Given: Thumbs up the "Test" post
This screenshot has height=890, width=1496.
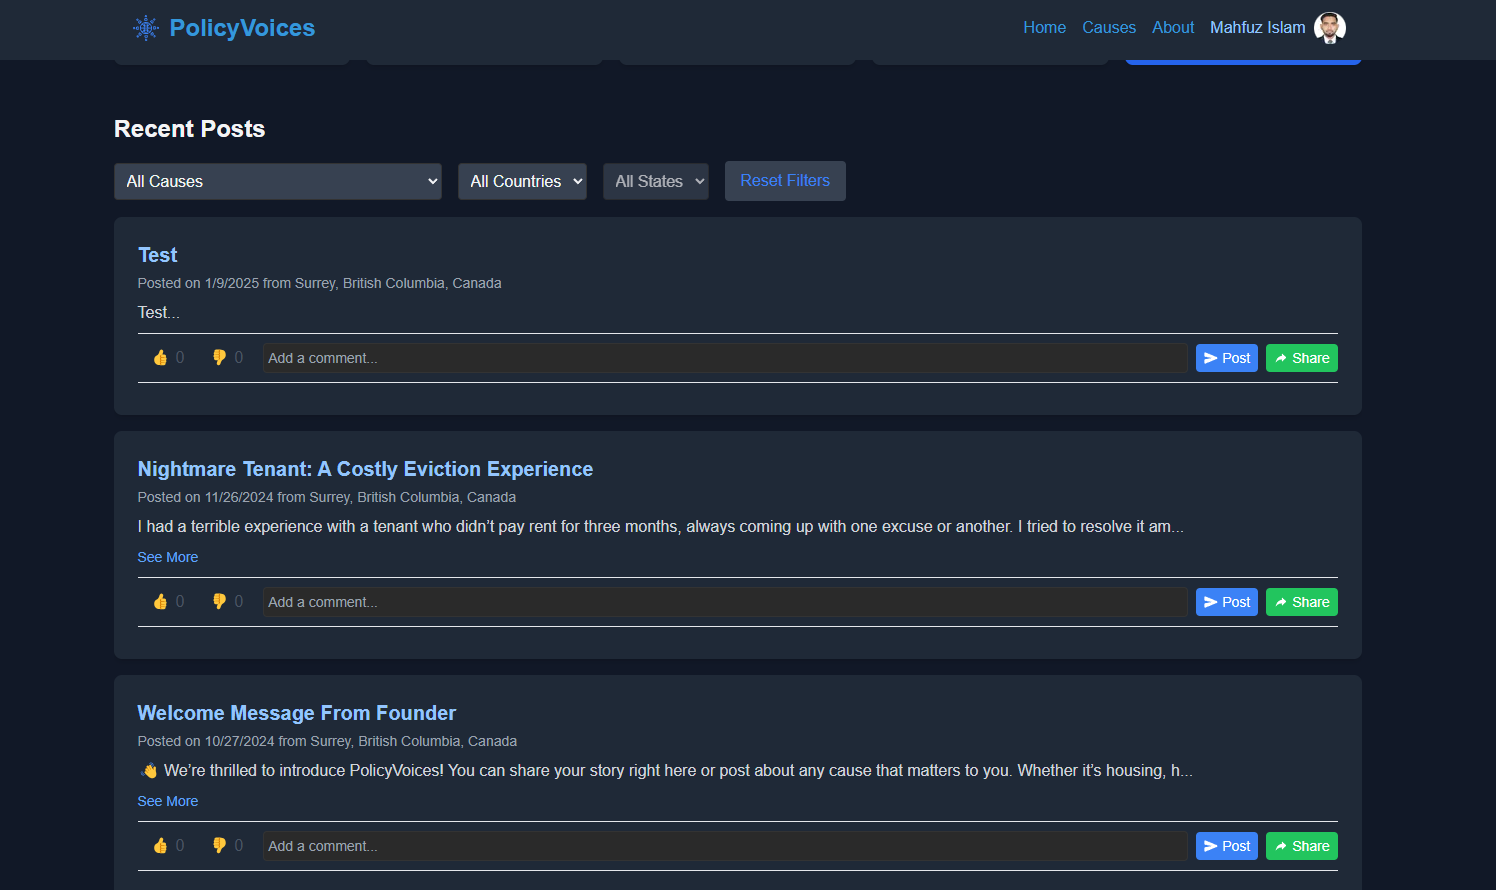Looking at the screenshot, I should [161, 357].
